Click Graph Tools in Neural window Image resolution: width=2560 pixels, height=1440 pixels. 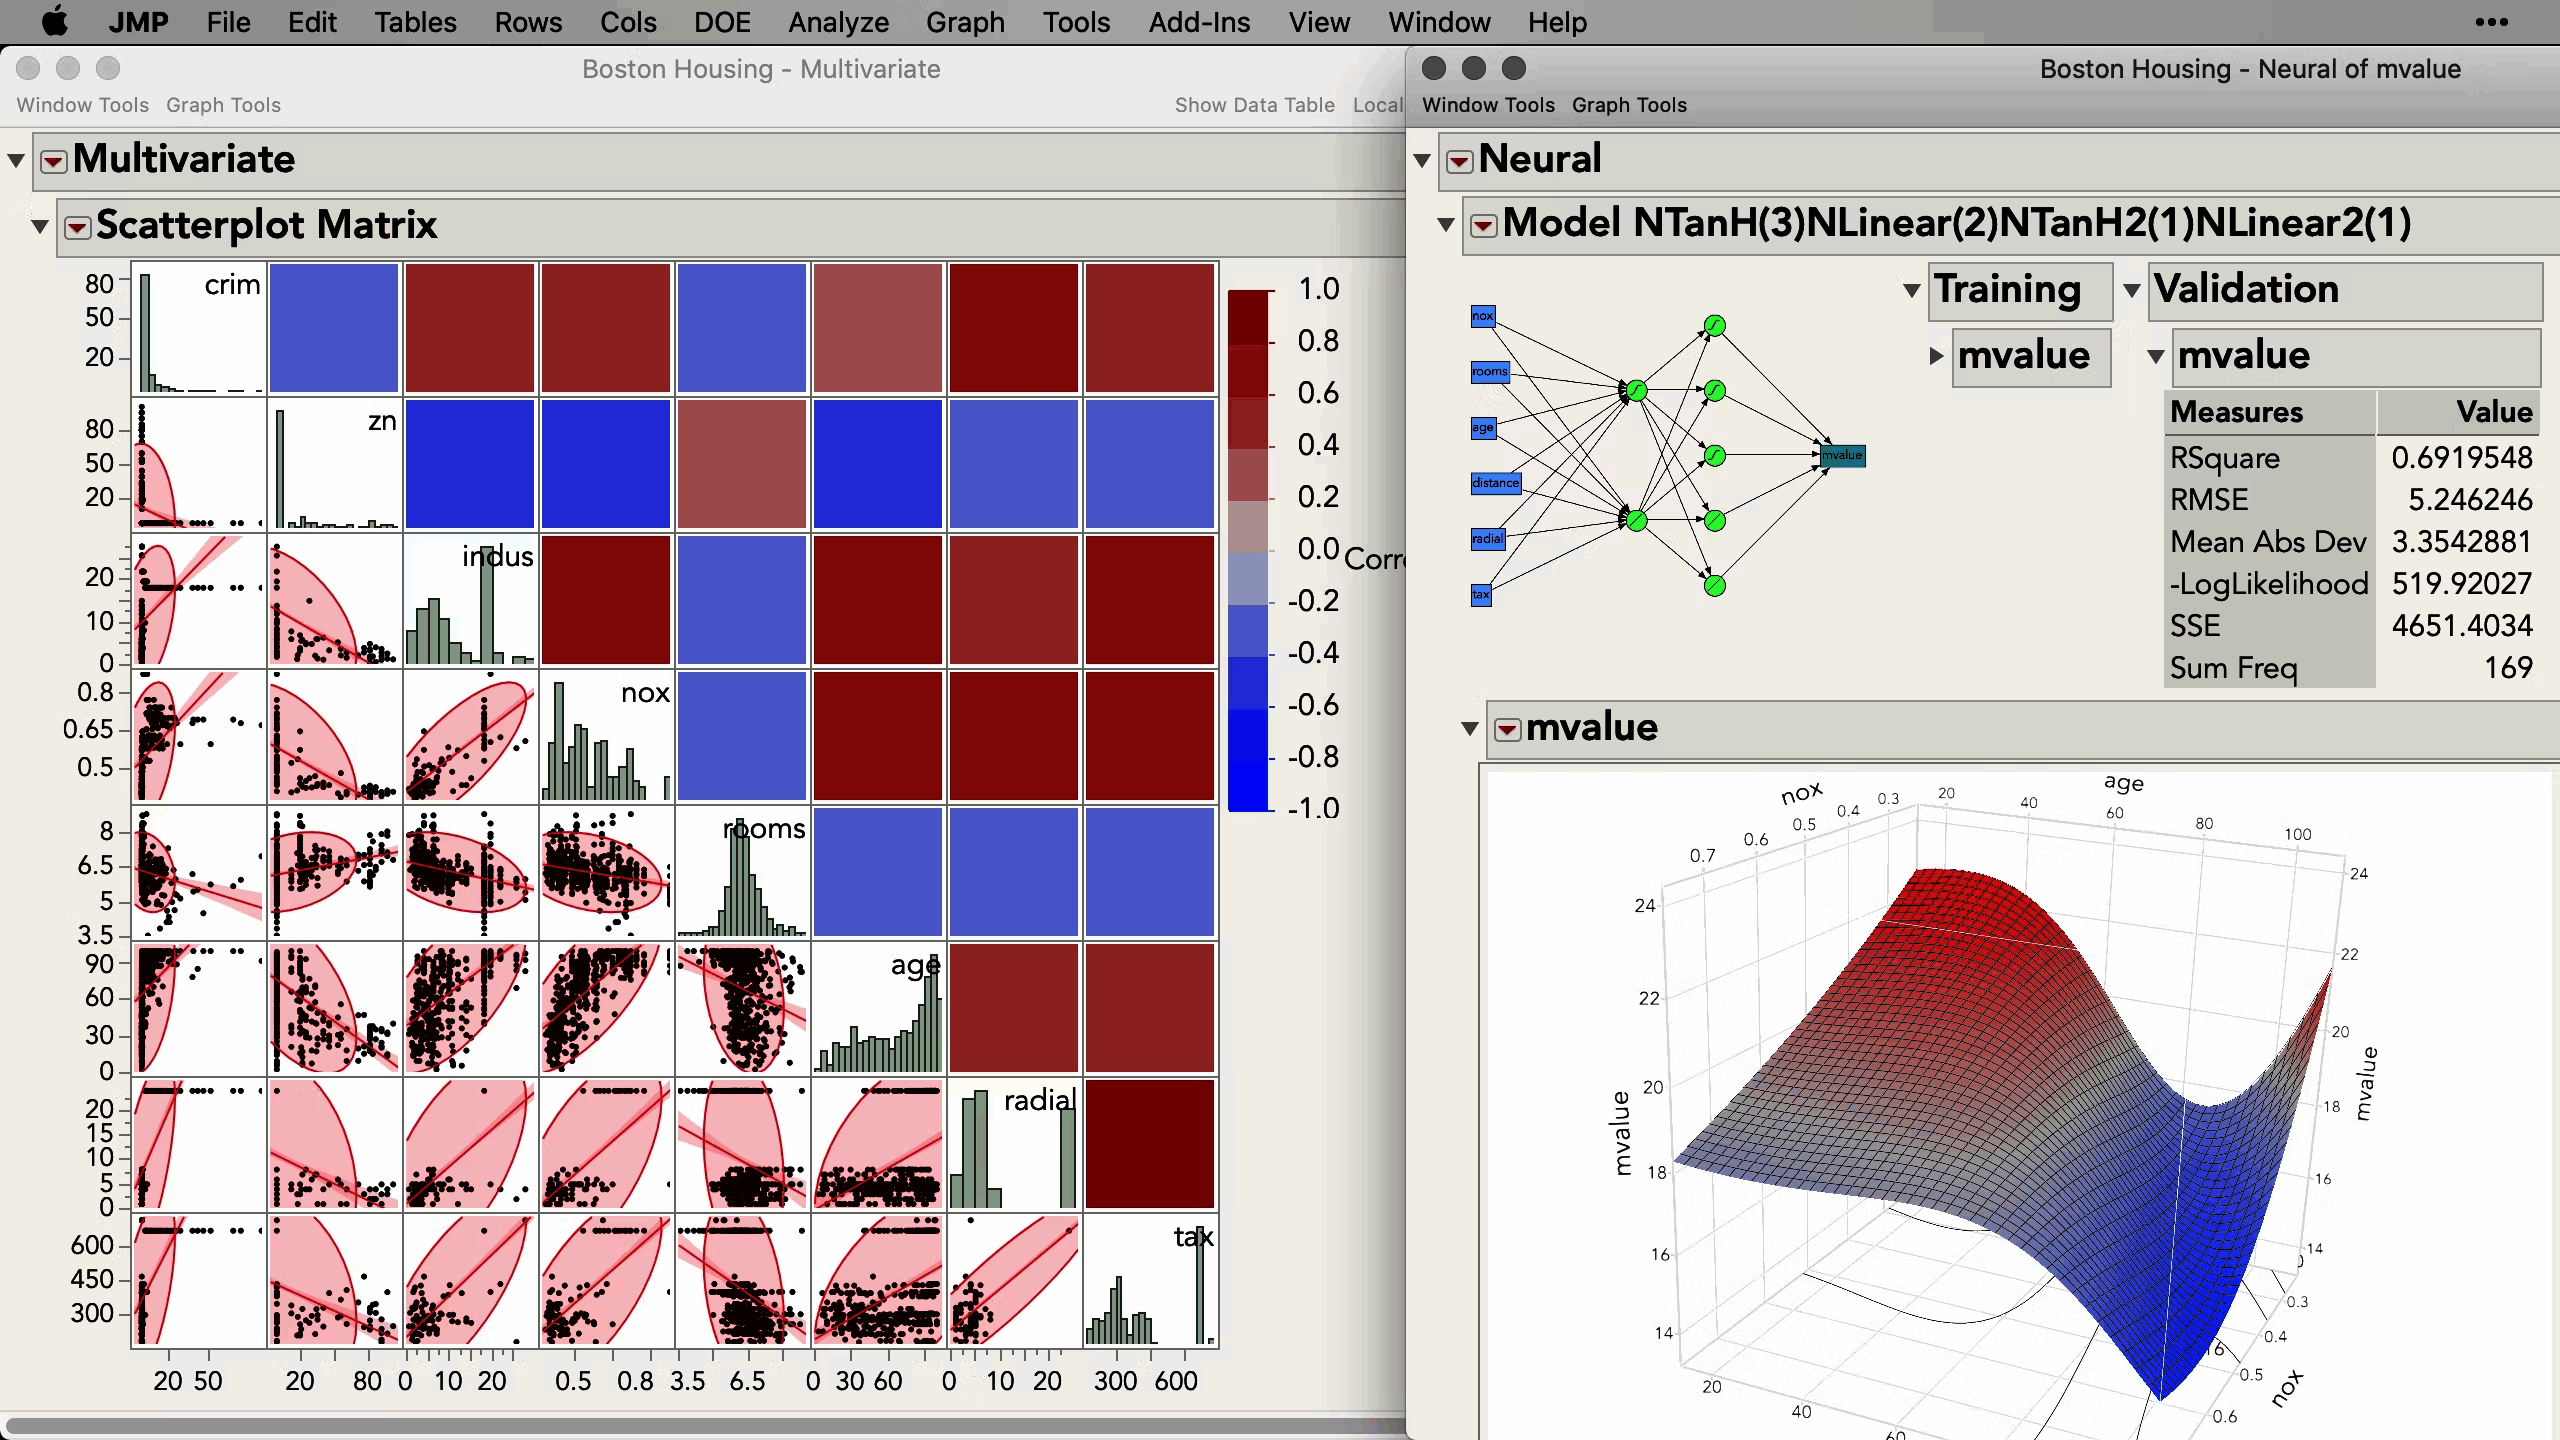pyautogui.click(x=1629, y=105)
